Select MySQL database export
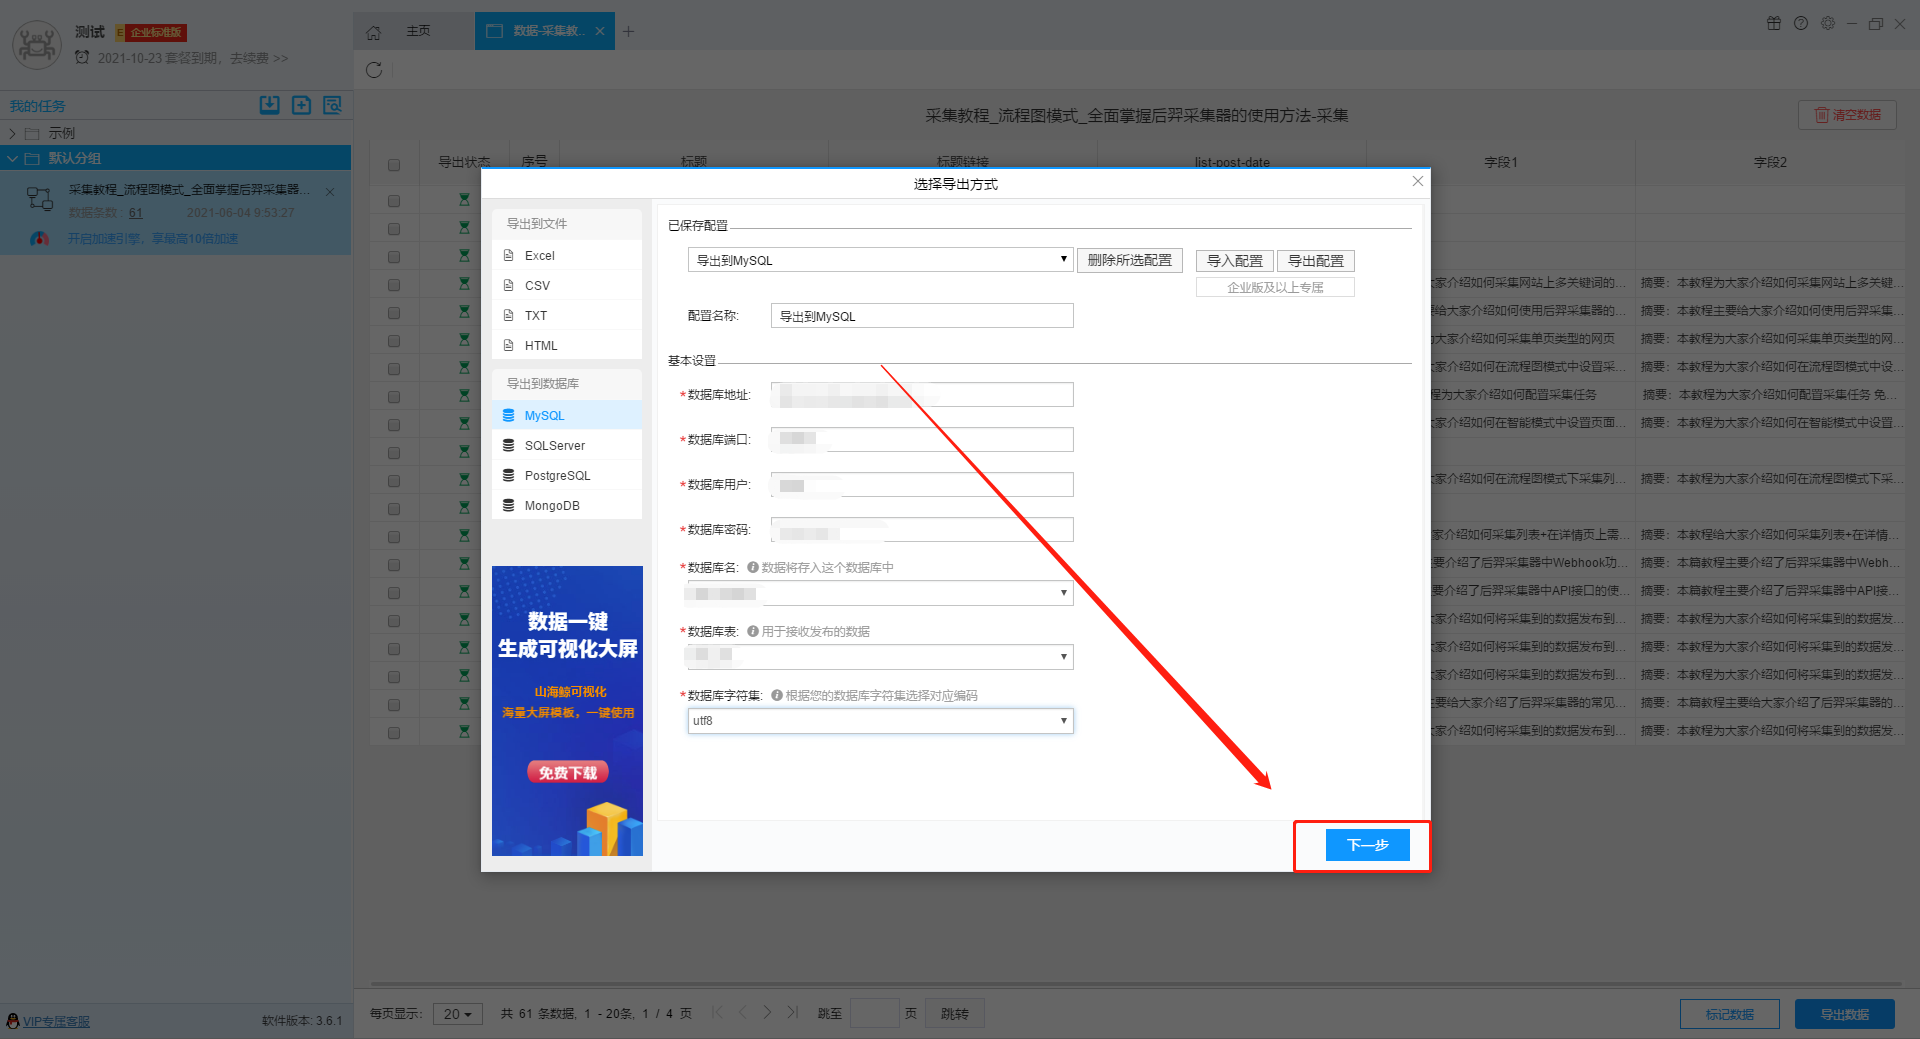The image size is (1920, 1039). click(567, 416)
